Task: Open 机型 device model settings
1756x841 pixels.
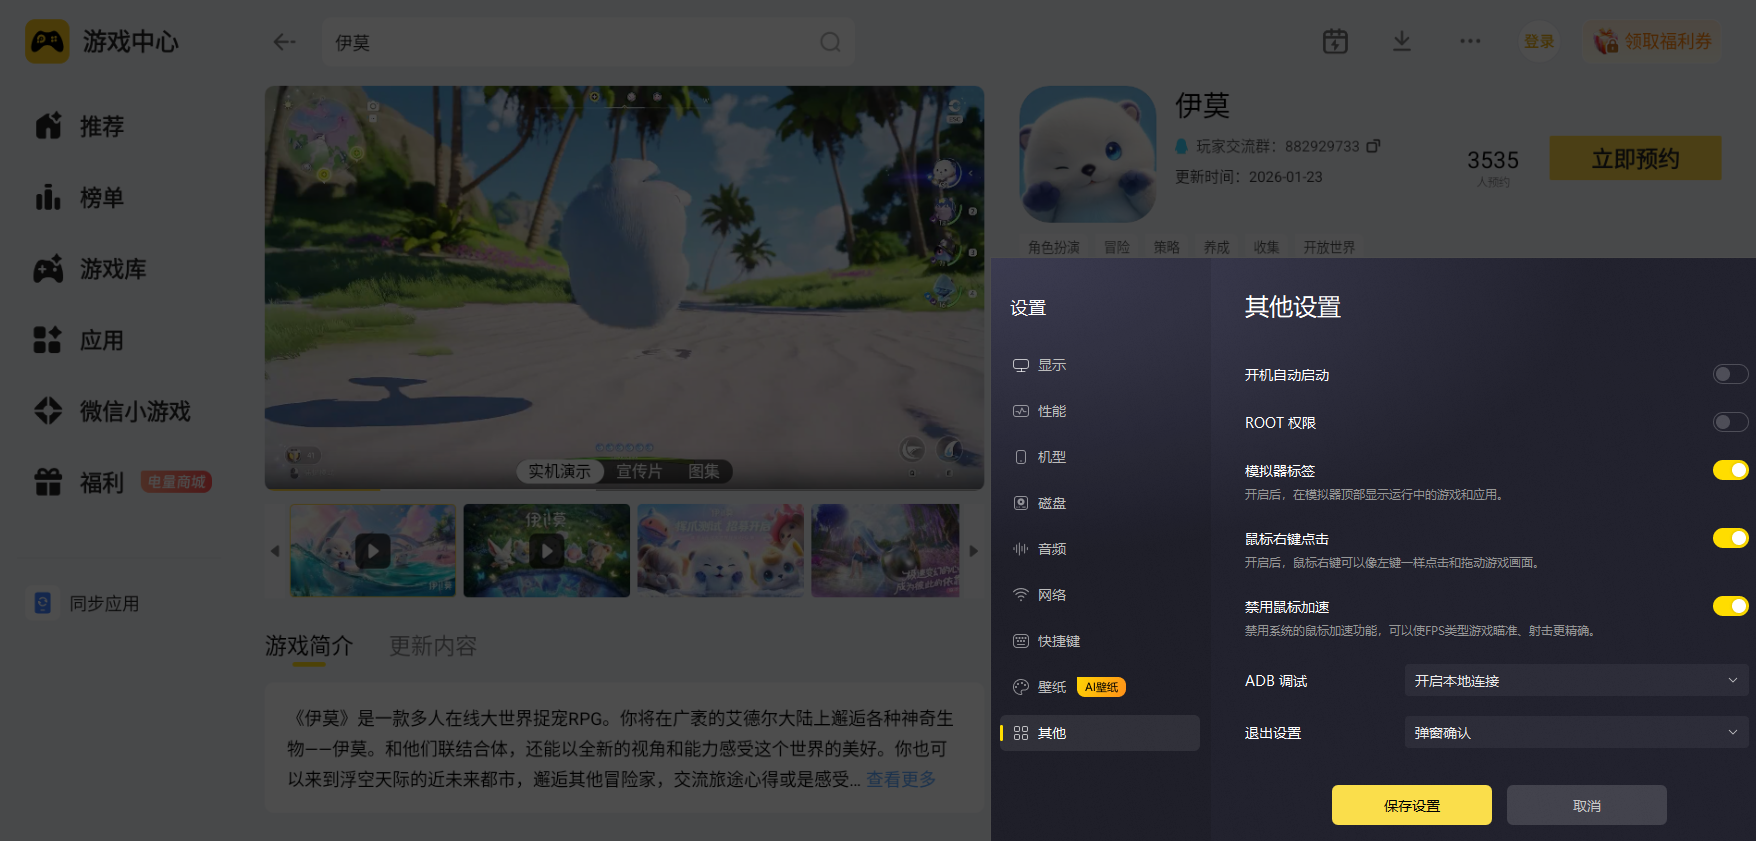Action: pyautogui.click(x=1100, y=457)
